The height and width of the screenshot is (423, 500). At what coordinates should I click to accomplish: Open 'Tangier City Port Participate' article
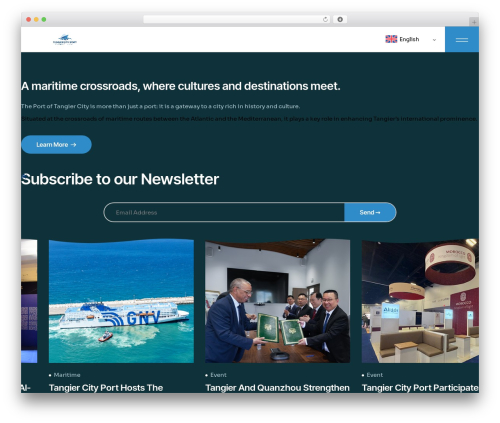point(420,388)
